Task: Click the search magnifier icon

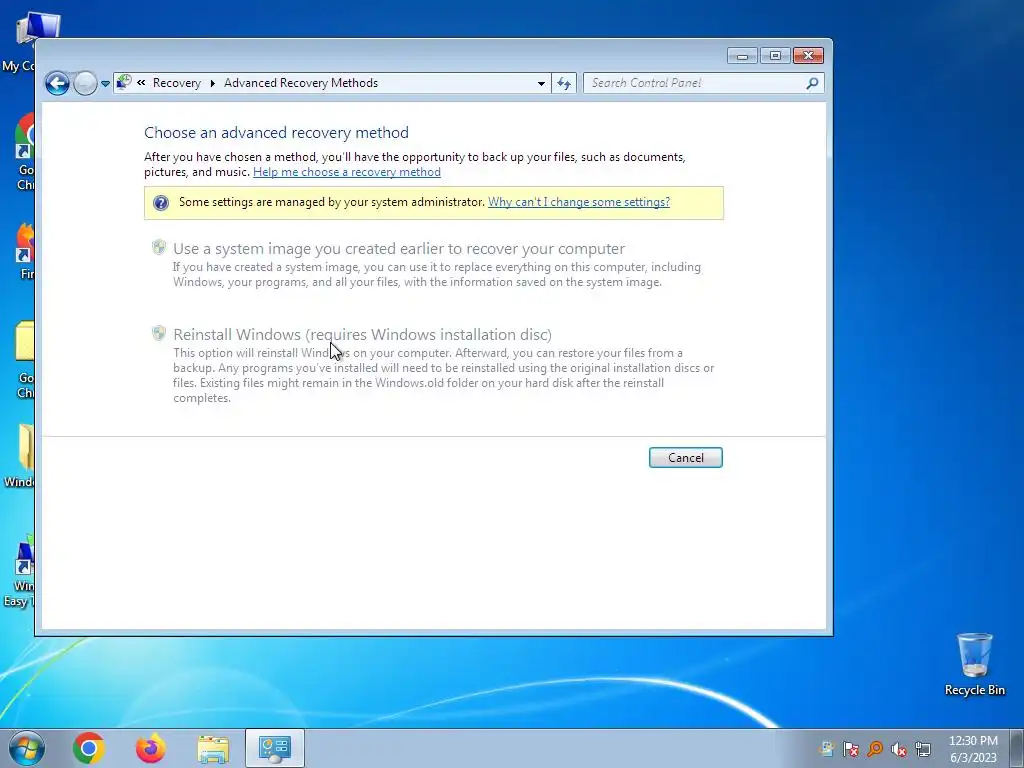Action: point(812,83)
